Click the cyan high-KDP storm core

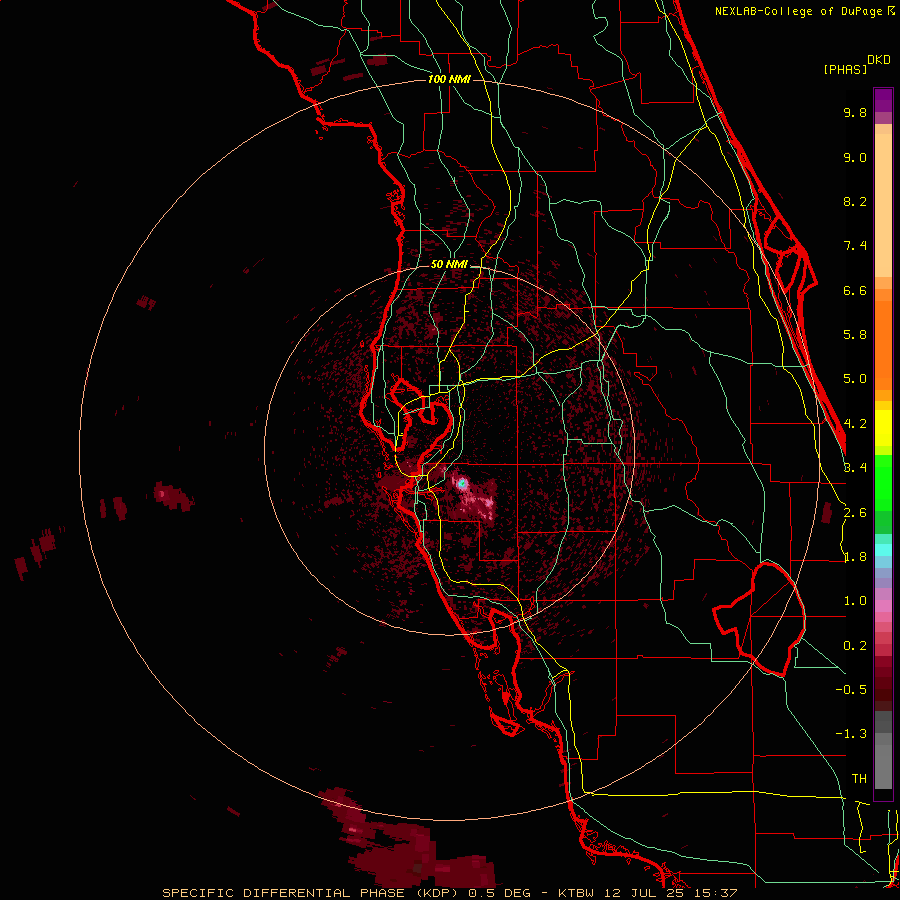[x=461, y=483]
